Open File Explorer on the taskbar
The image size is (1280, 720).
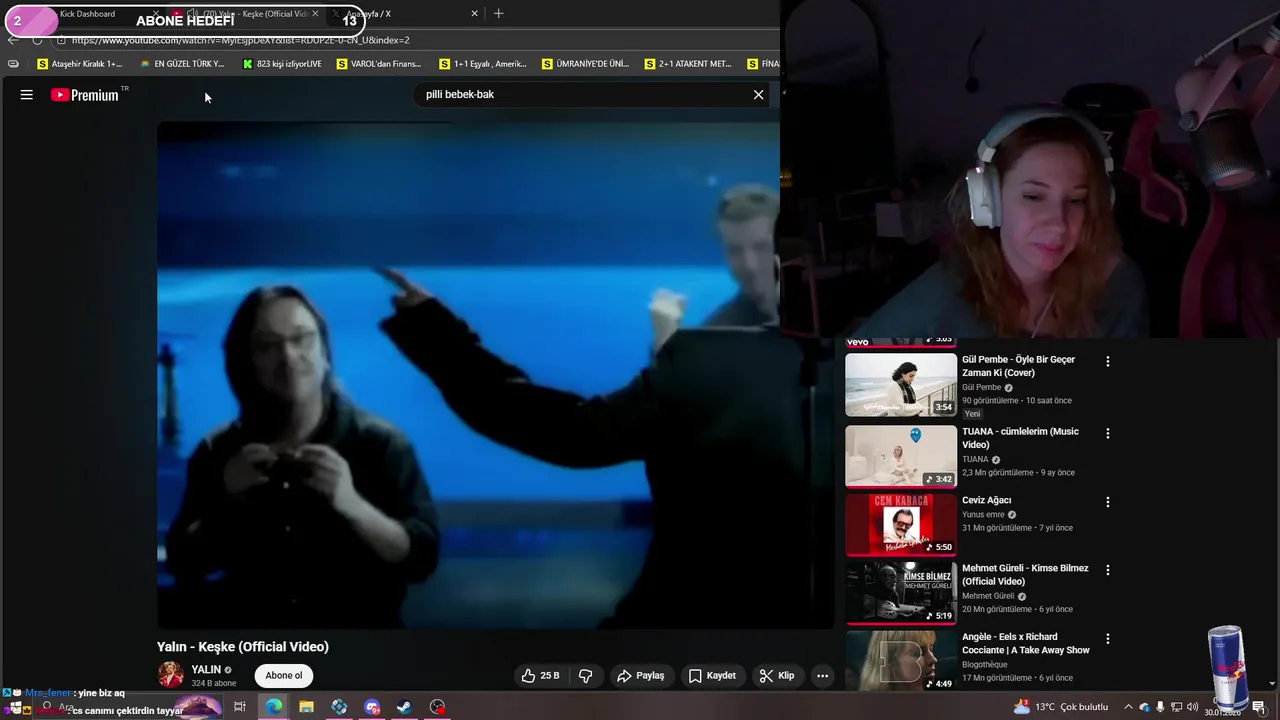306,707
